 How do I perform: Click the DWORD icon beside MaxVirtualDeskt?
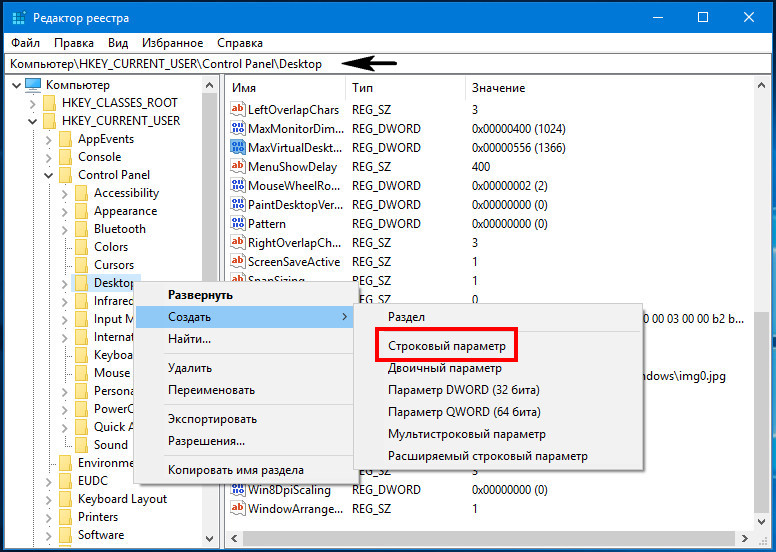[238, 148]
